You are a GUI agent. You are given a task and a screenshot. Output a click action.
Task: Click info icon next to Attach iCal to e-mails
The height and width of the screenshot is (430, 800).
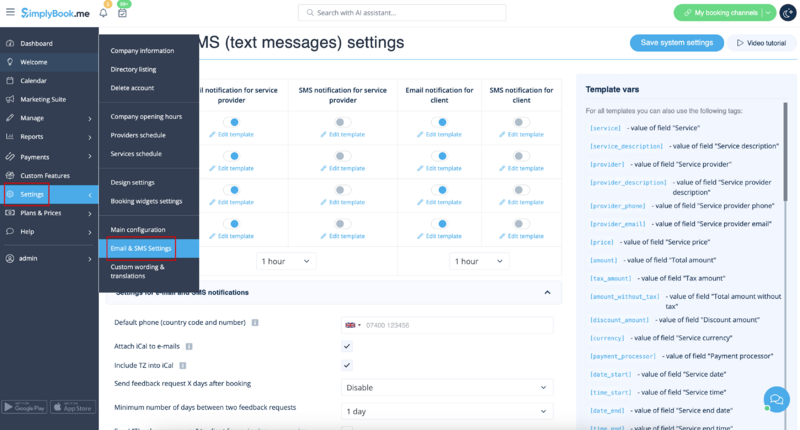(189, 346)
